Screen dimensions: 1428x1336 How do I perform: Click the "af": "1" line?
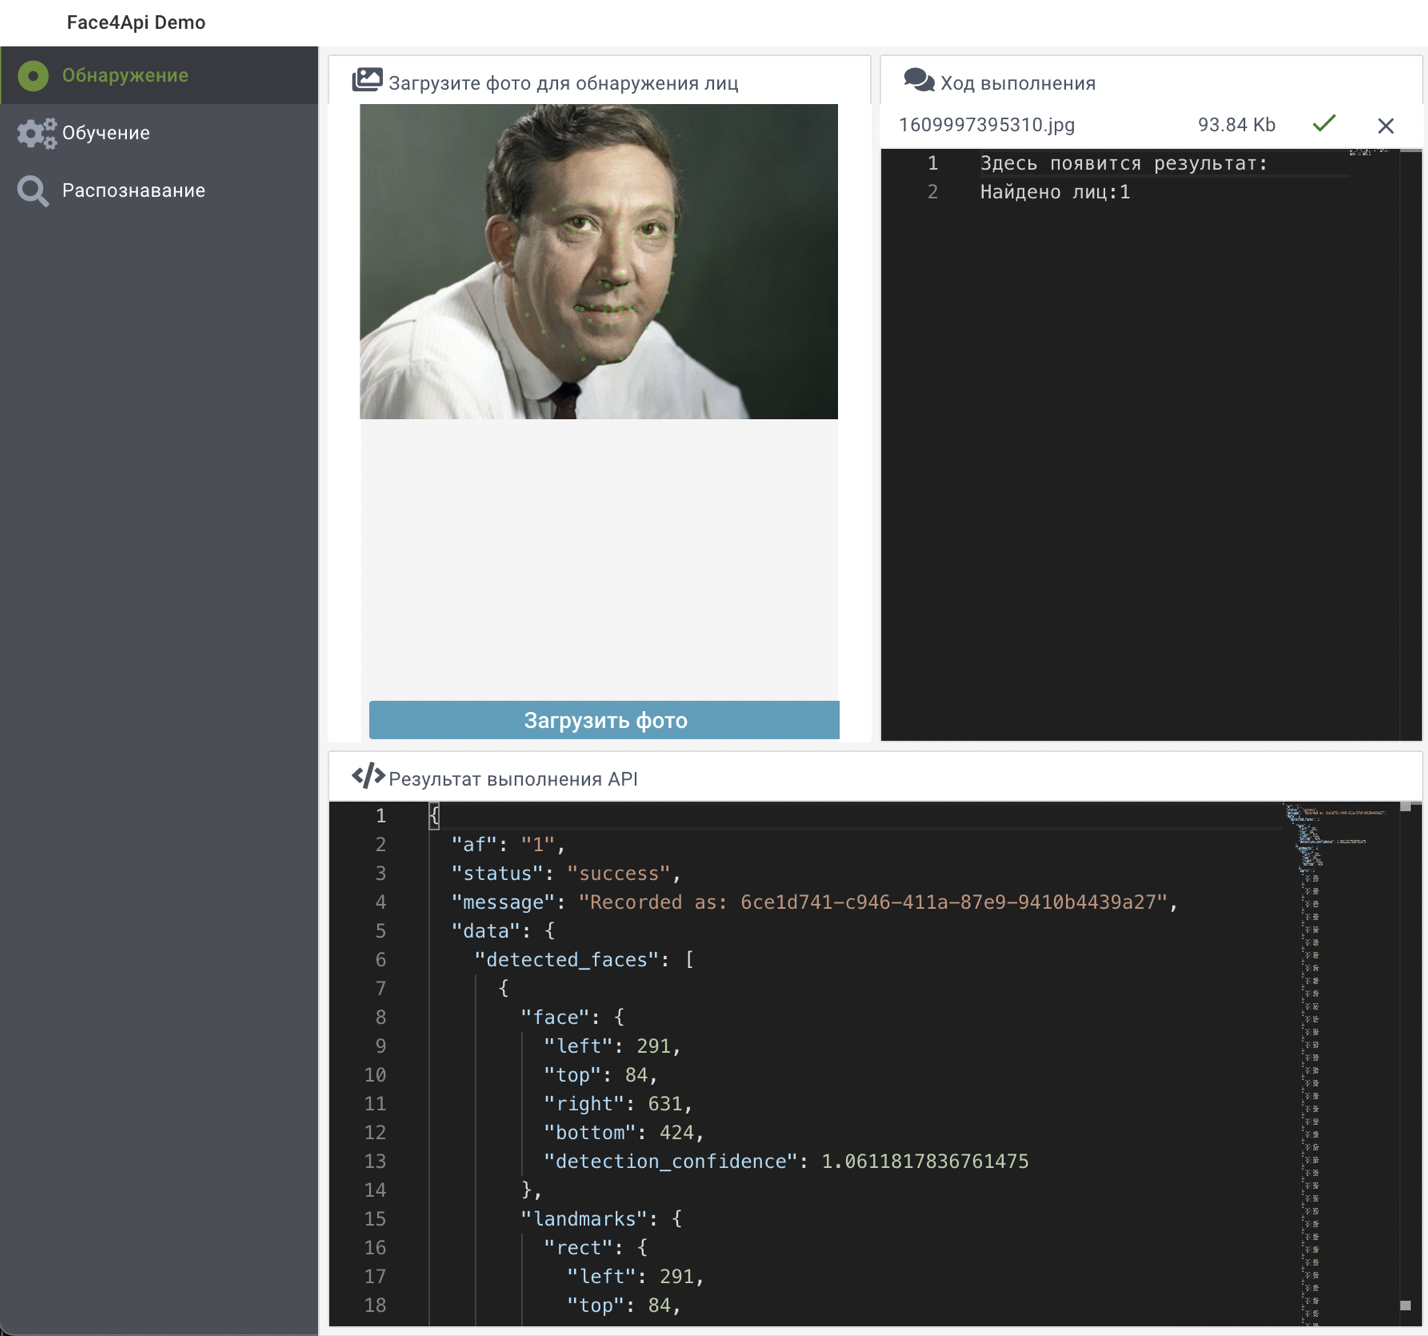[x=508, y=844]
